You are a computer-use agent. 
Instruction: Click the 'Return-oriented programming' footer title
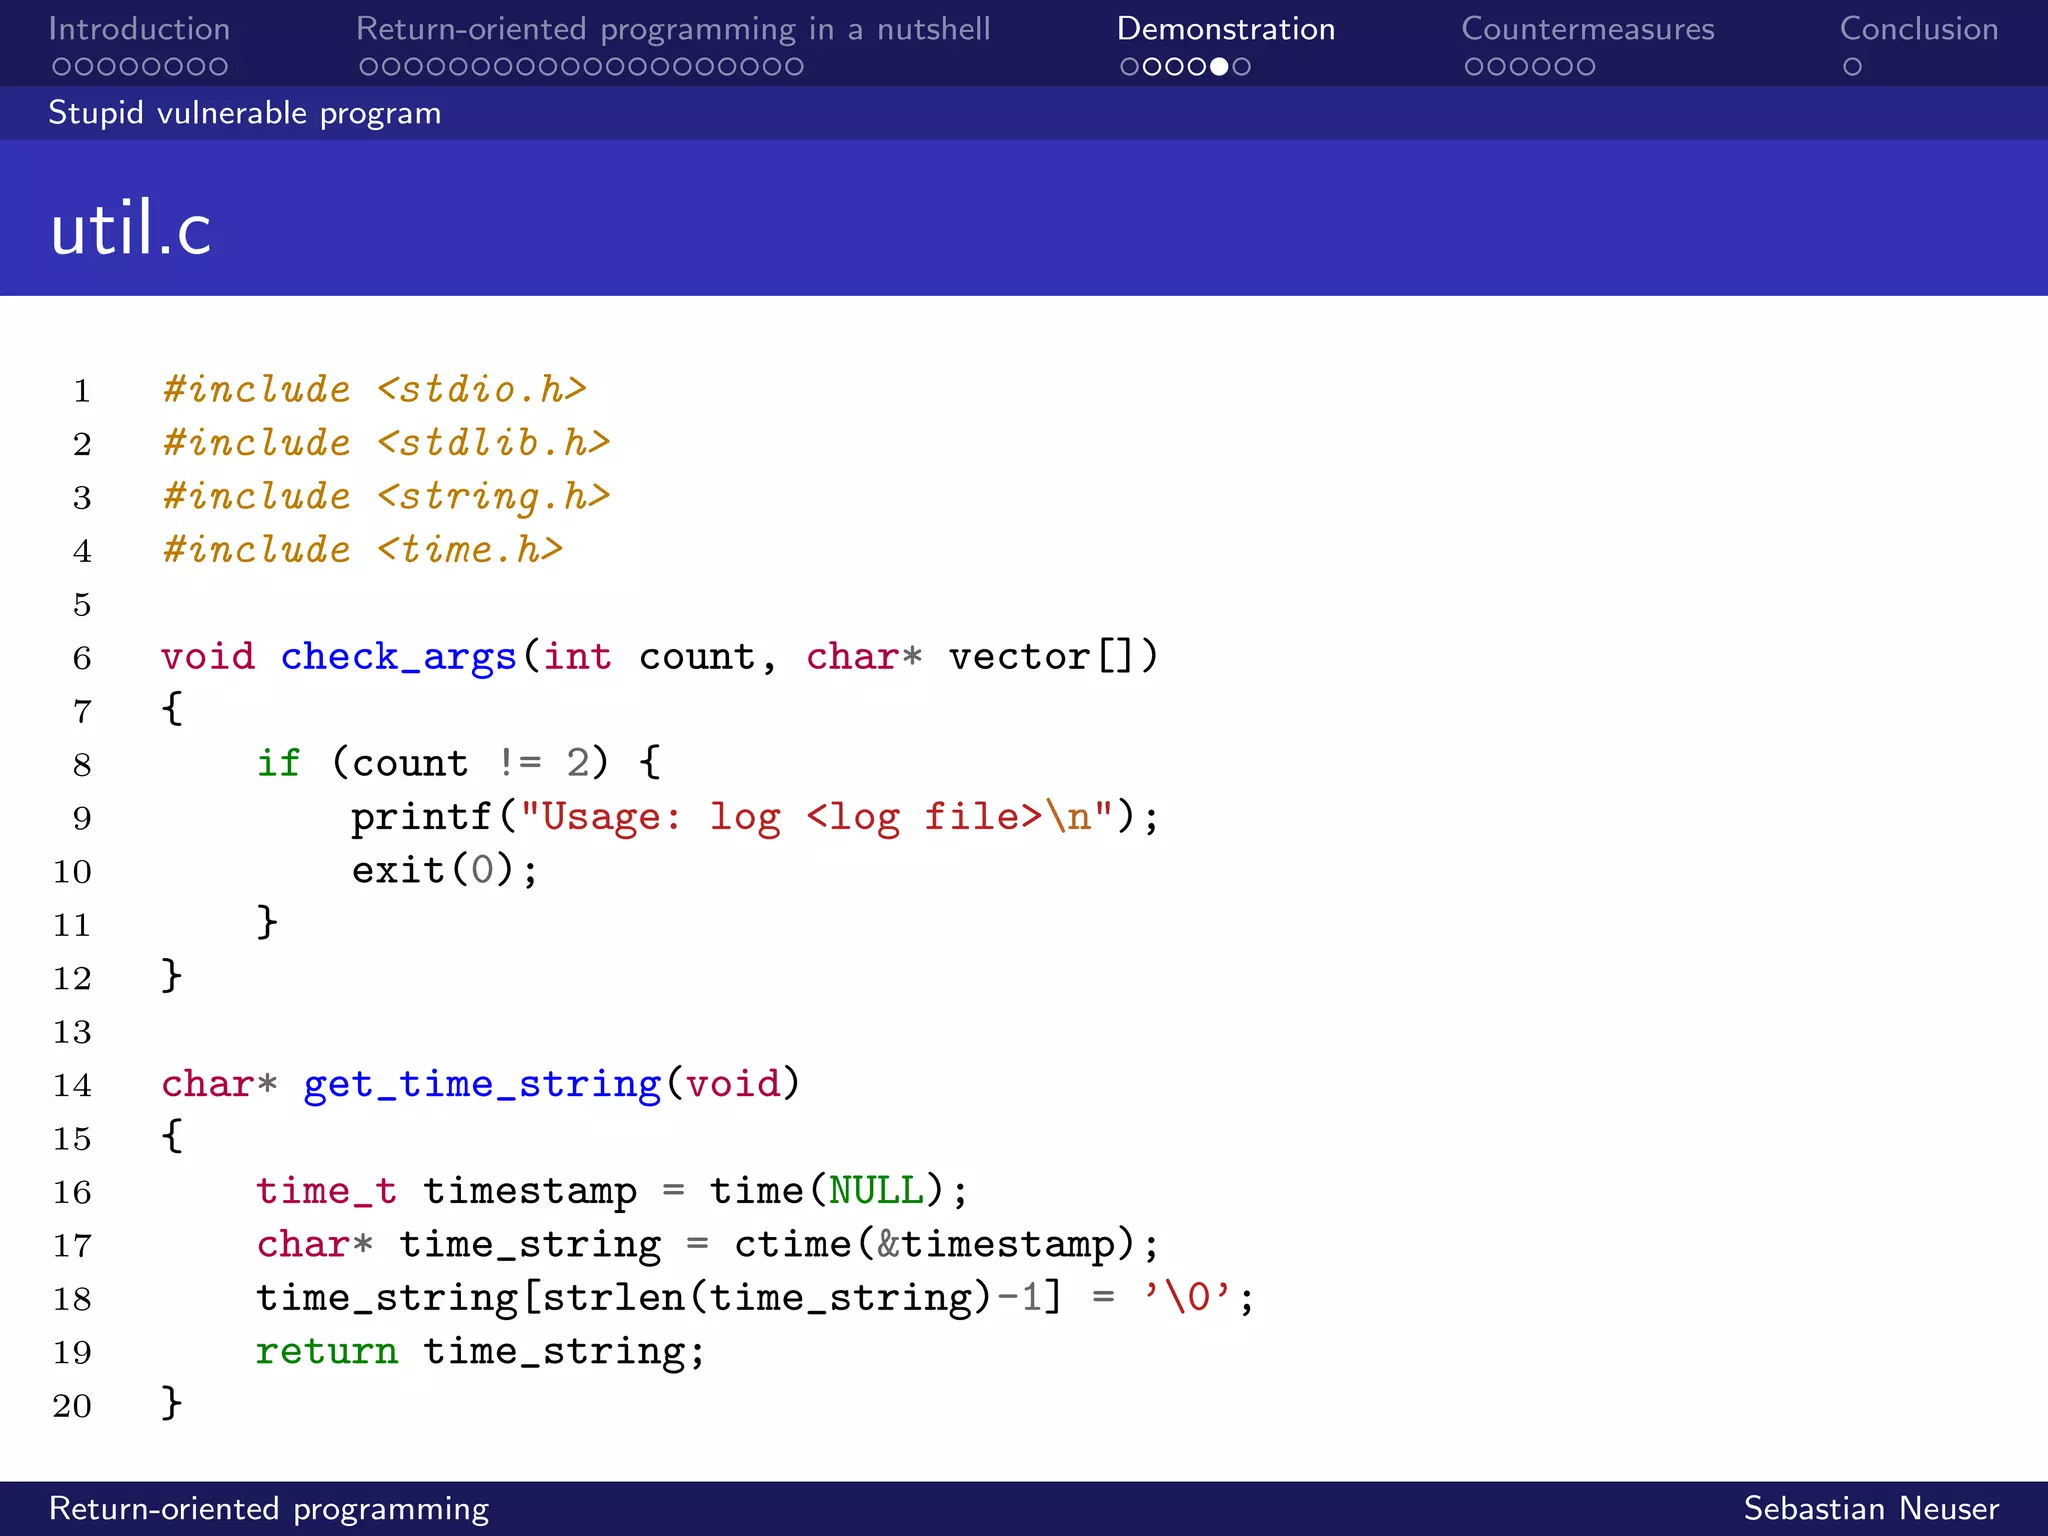[x=268, y=1508]
